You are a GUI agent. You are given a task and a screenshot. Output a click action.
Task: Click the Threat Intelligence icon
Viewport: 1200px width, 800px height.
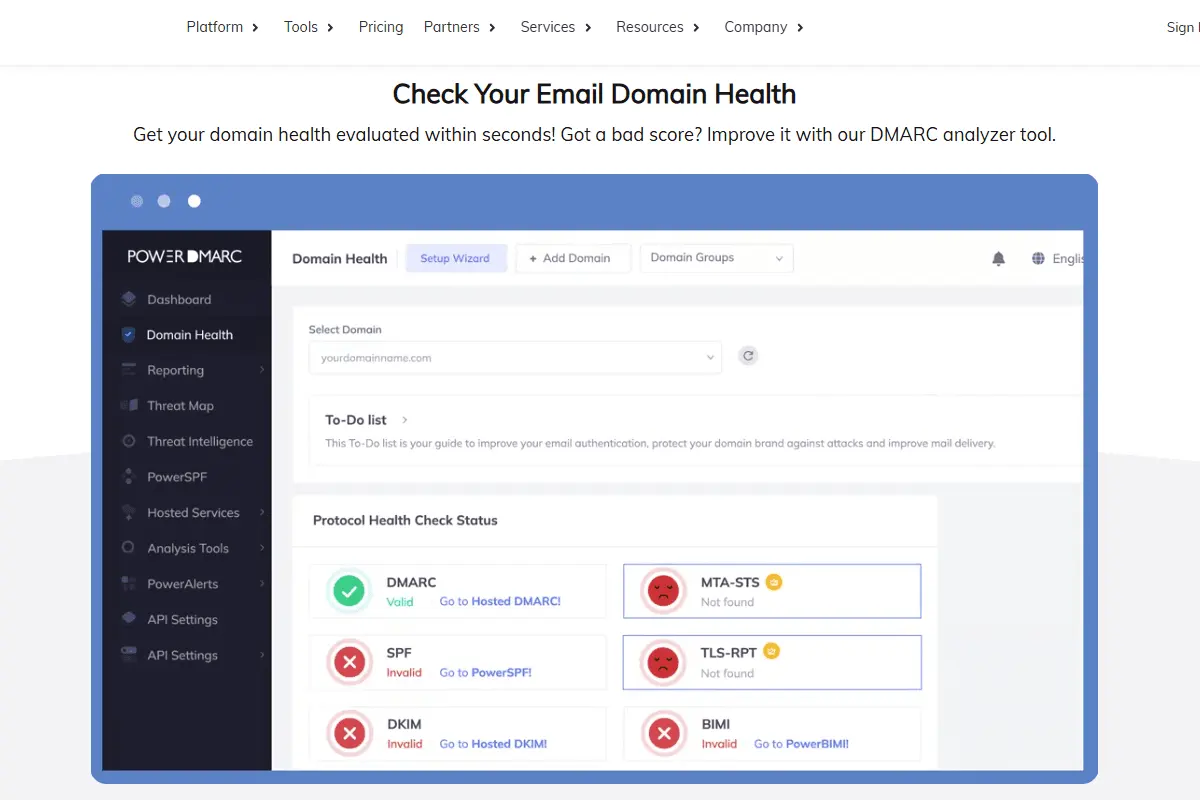pyautogui.click(x=128, y=441)
